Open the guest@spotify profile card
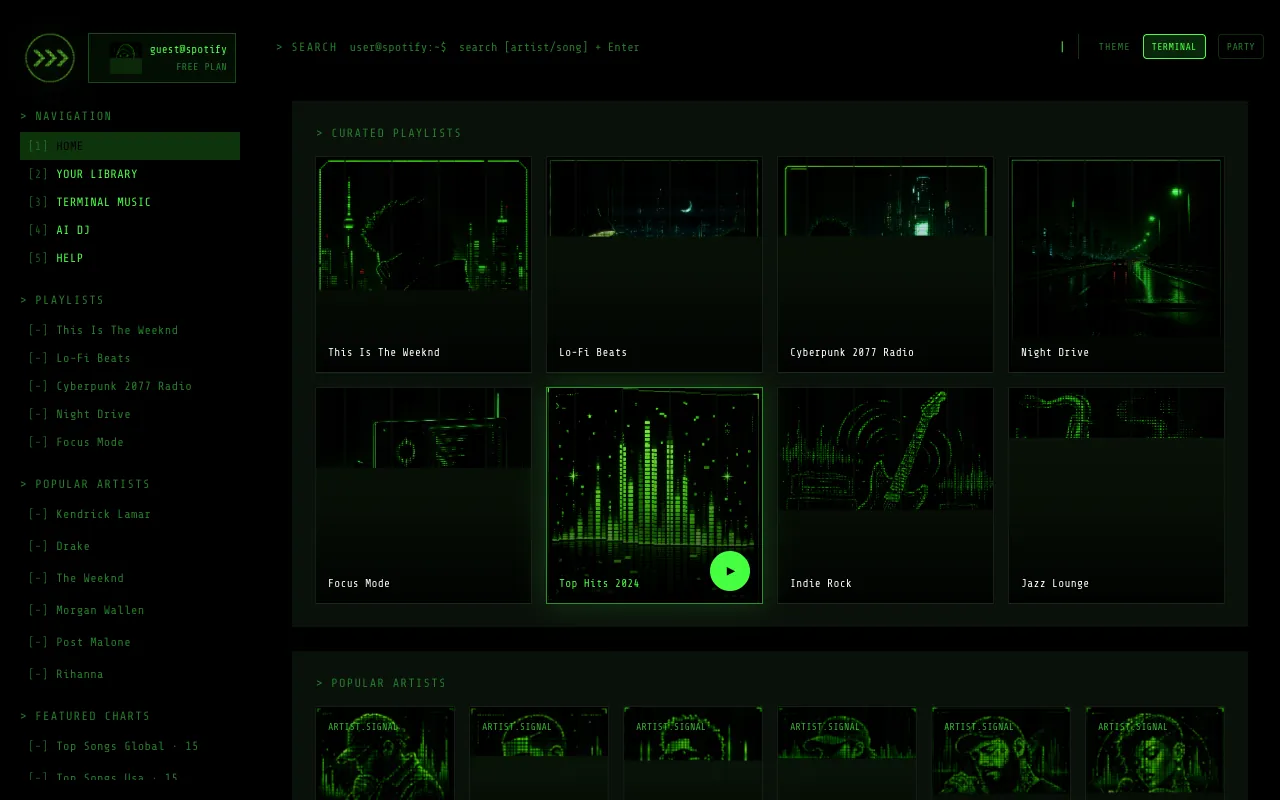This screenshot has width=1280, height=800. (x=162, y=58)
